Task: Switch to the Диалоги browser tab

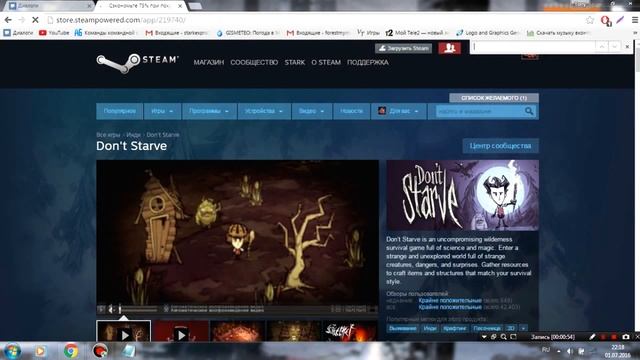Action: [x=49, y=6]
